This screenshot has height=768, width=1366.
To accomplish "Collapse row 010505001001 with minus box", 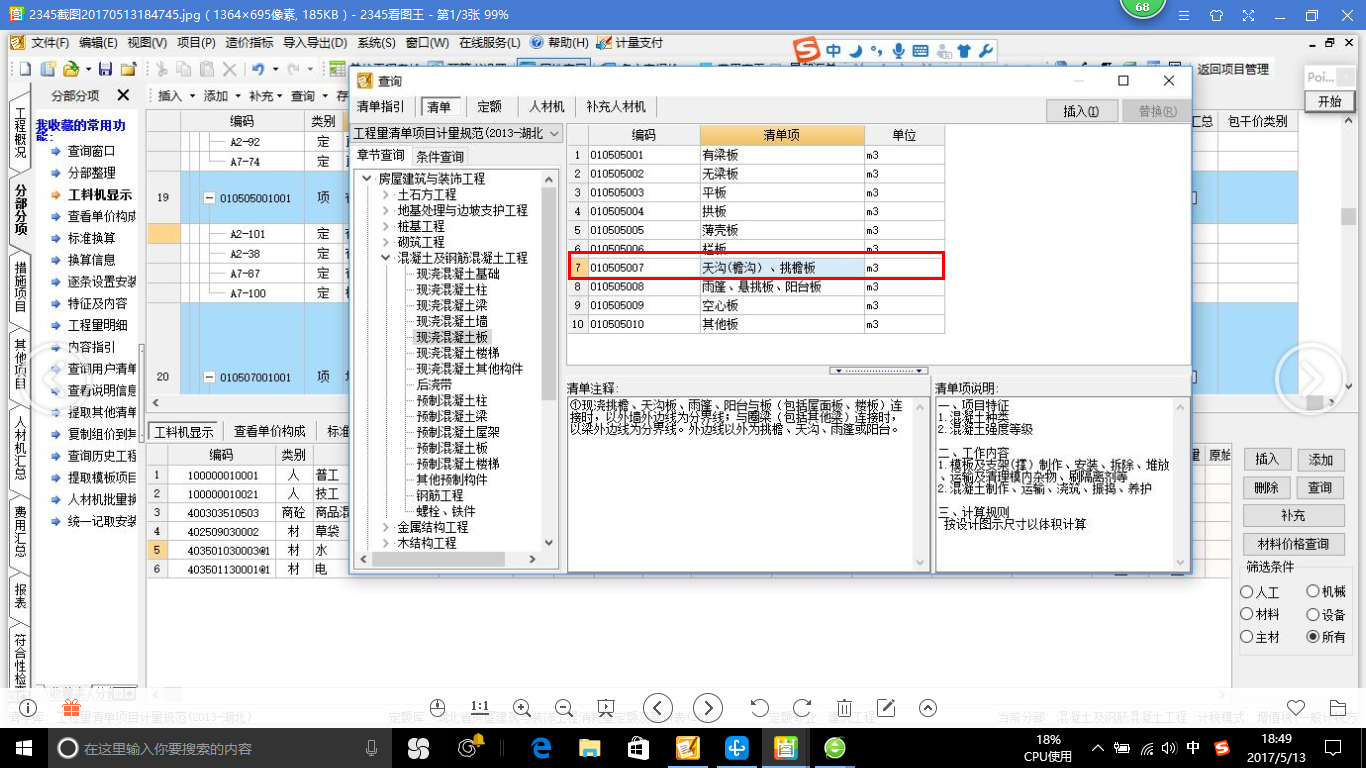I will (209, 198).
